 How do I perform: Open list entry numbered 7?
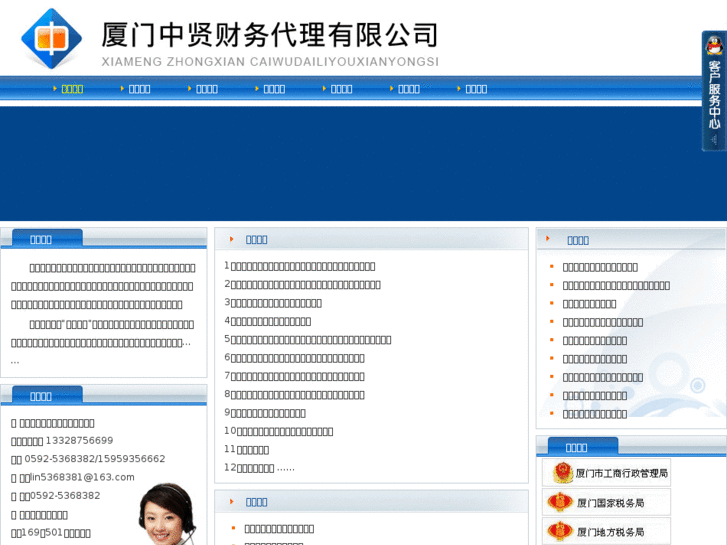click(294, 376)
